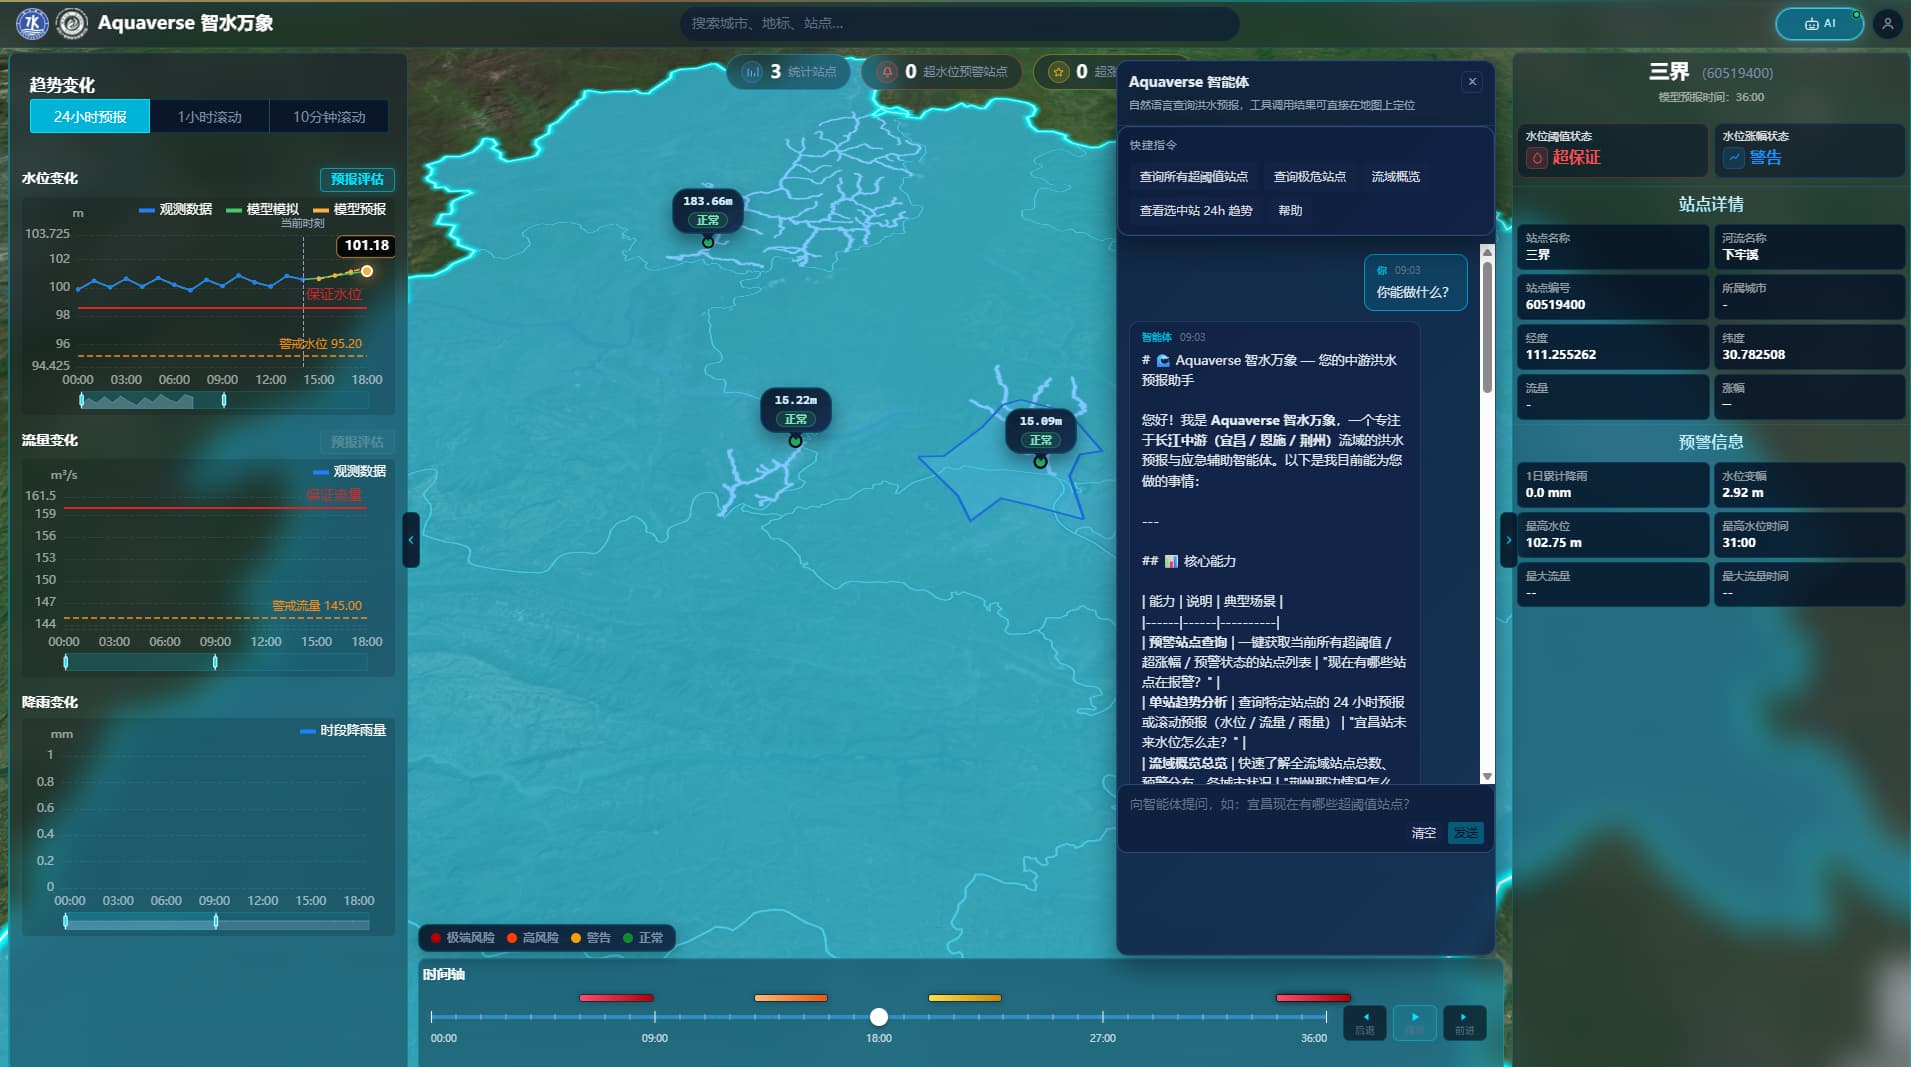Click the rainfall chart zoom left handle
This screenshot has height=1067, width=1911.
[66, 921]
